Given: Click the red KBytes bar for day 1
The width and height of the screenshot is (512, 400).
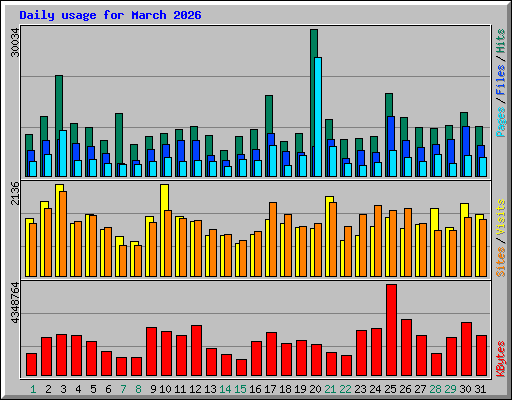Looking at the screenshot, I should pyautogui.click(x=31, y=365).
